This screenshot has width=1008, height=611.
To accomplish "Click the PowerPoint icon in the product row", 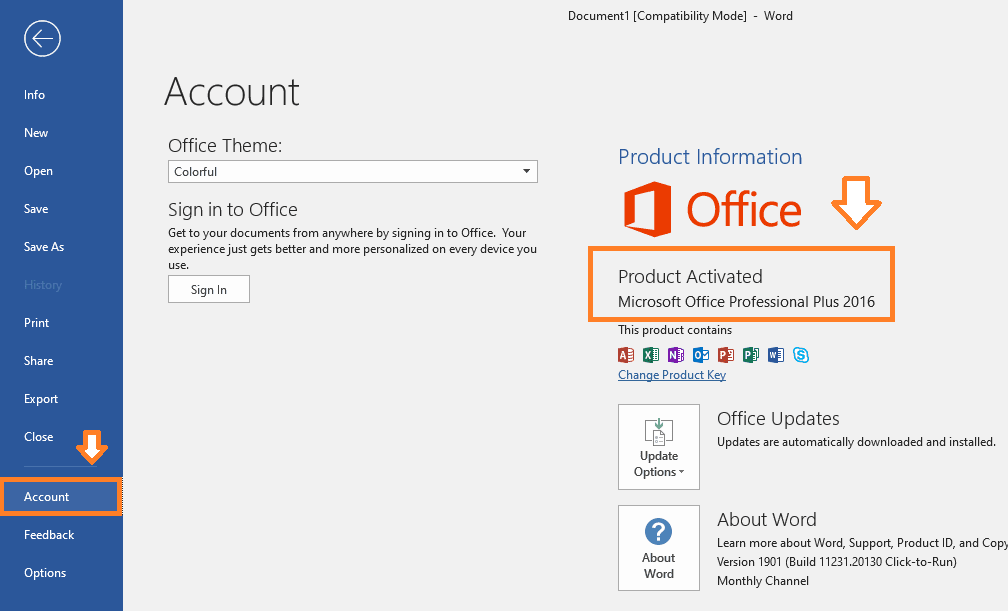I will [726, 355].
